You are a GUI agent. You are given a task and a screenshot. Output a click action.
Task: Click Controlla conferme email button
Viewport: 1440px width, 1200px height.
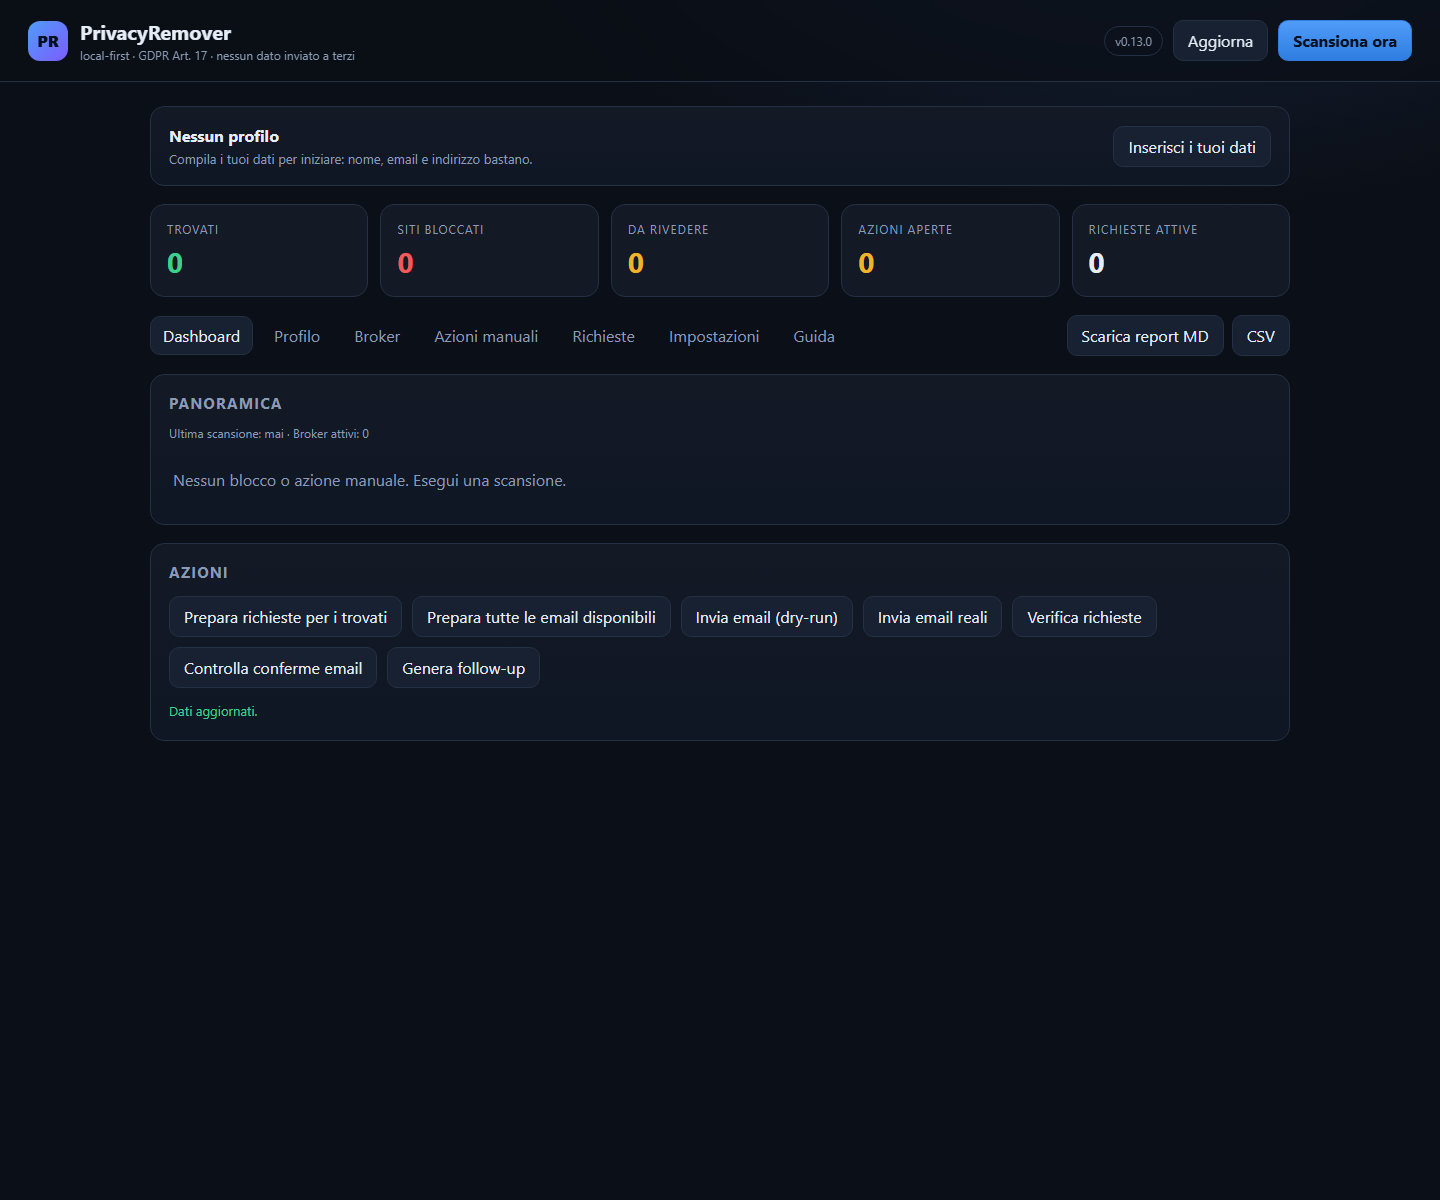(273, 668)
